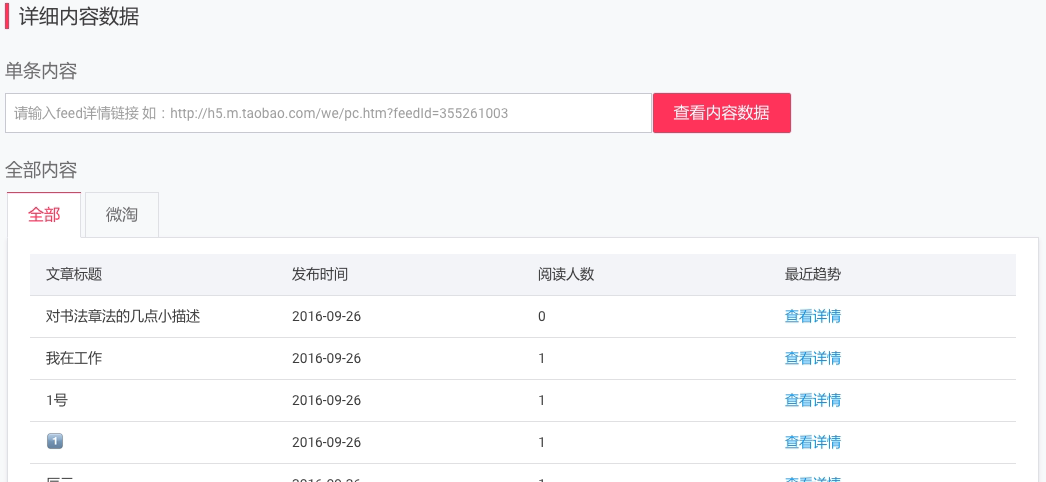Switch to the 全部 tab
Screen dimensions: 1046x482
pos(44,215)
